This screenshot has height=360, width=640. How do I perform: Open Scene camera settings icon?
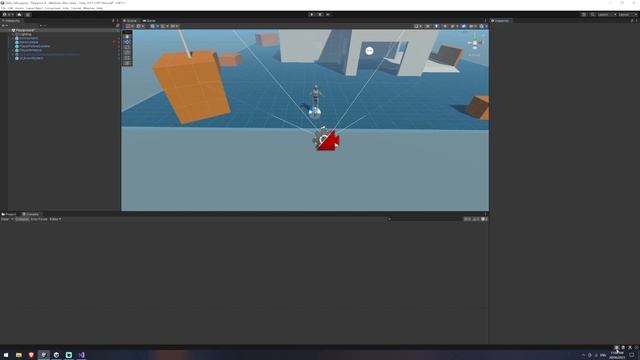point(471,26)
